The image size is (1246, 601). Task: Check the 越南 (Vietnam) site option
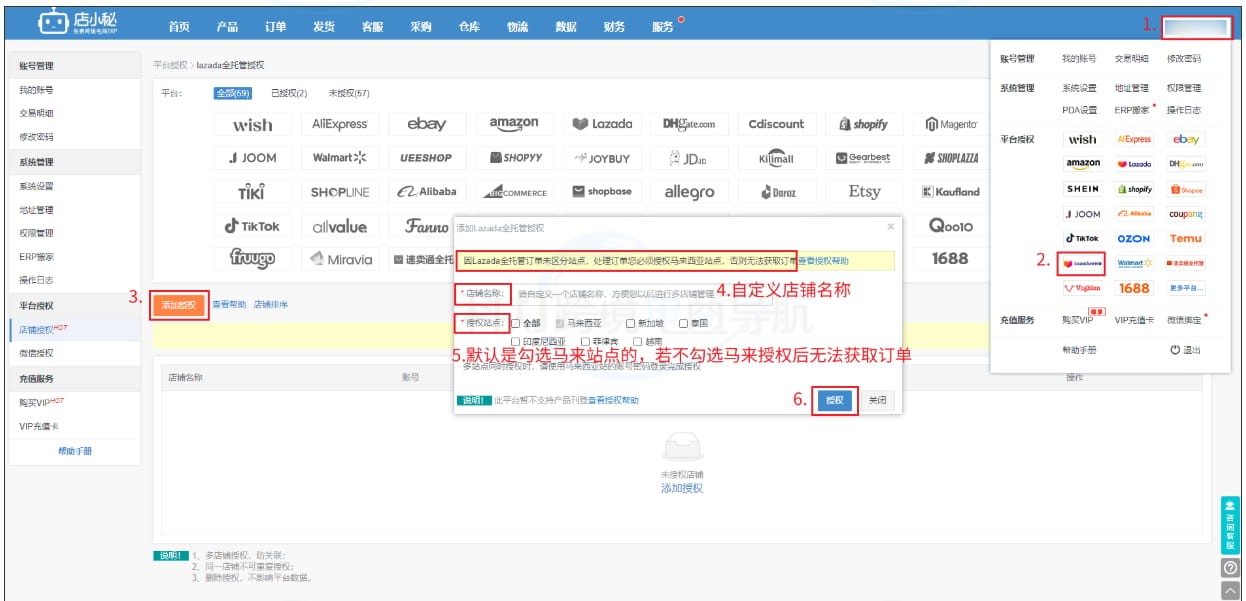(637, 340)
